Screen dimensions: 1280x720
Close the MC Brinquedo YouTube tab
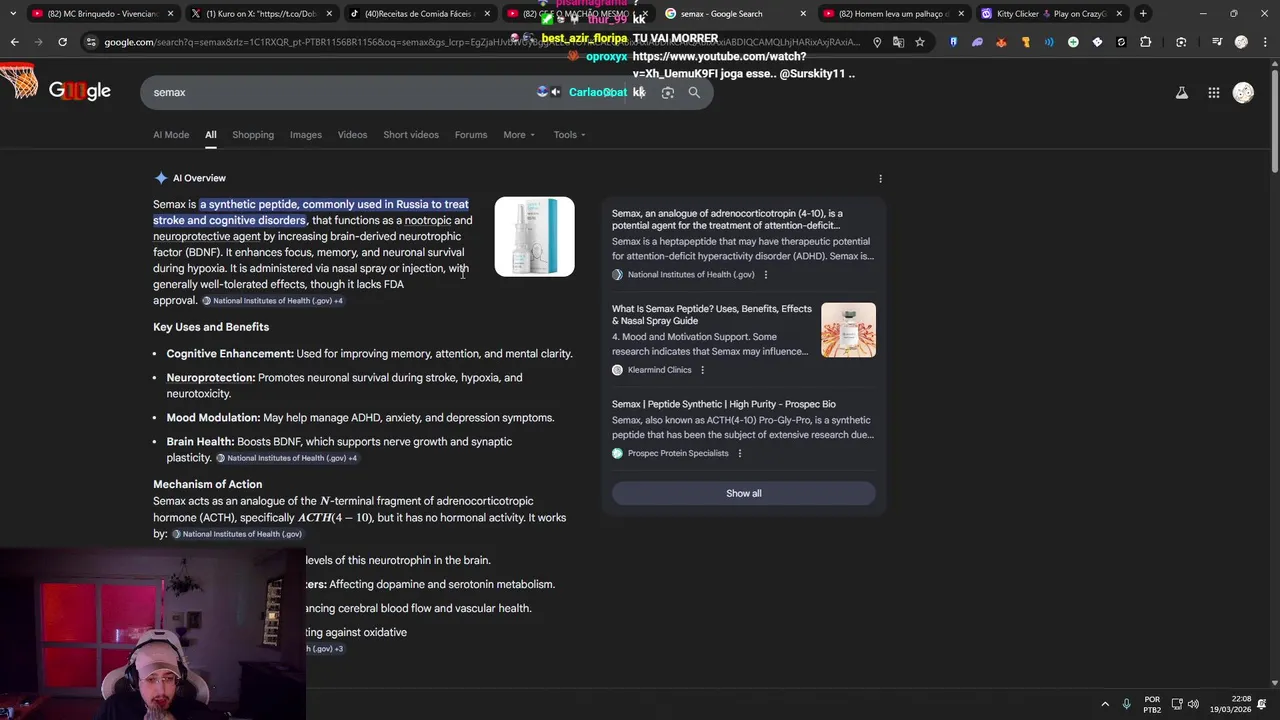171,14
